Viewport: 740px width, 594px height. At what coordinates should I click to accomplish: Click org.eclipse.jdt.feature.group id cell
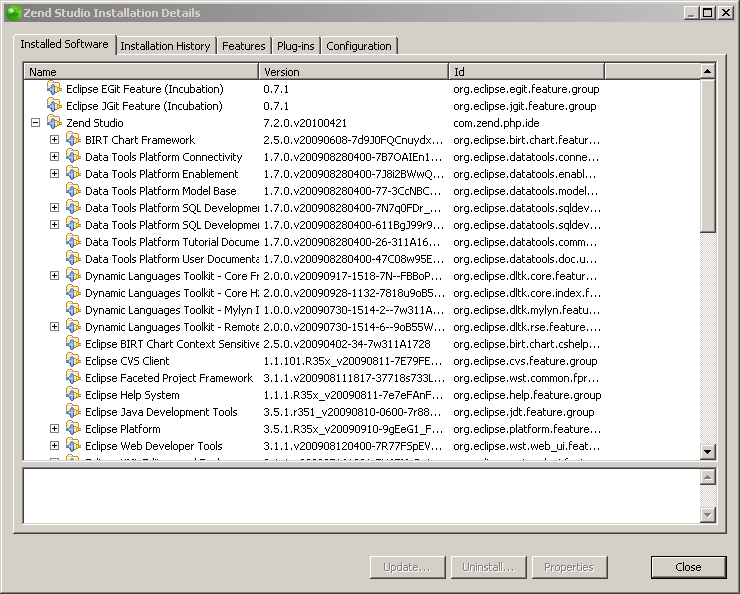(x=524, y=411)
